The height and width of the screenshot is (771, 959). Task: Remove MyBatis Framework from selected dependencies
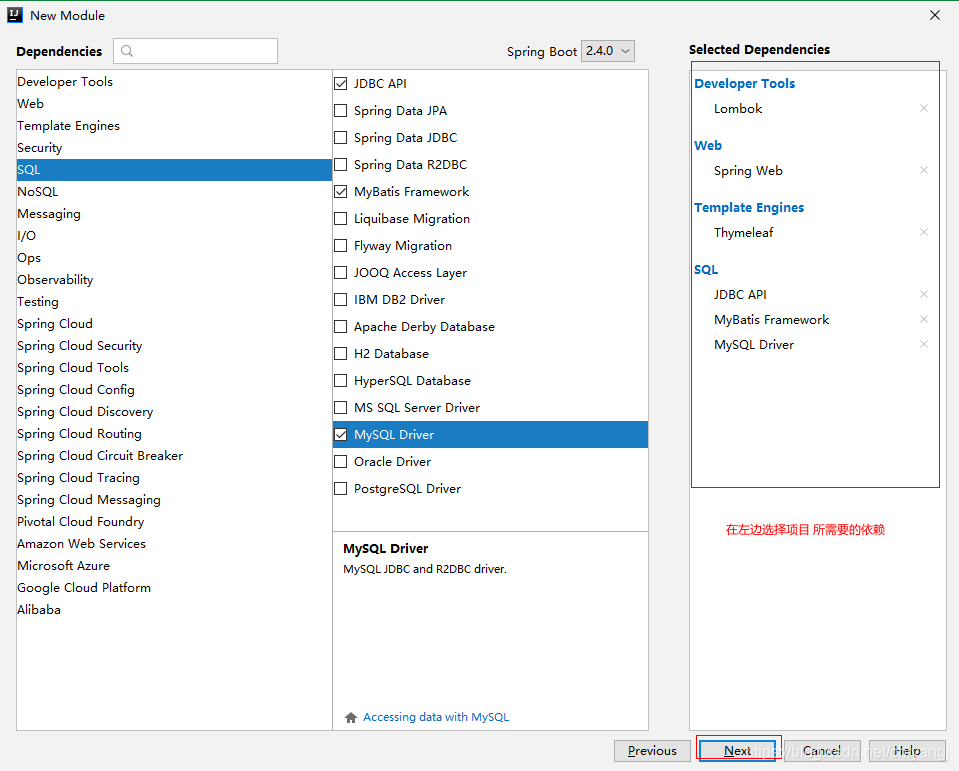tap(924, 319)
